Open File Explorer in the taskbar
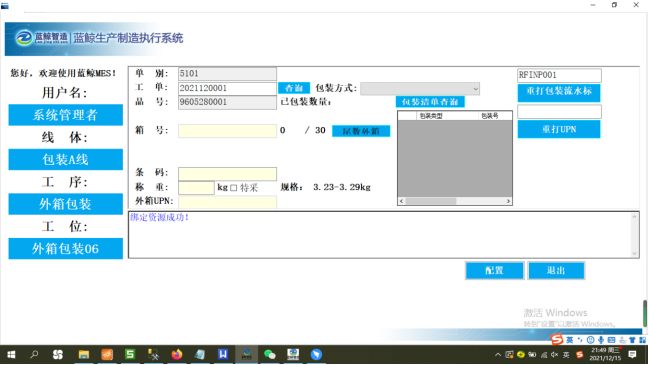This screenshot has height=365, width=649. (84, 355)
